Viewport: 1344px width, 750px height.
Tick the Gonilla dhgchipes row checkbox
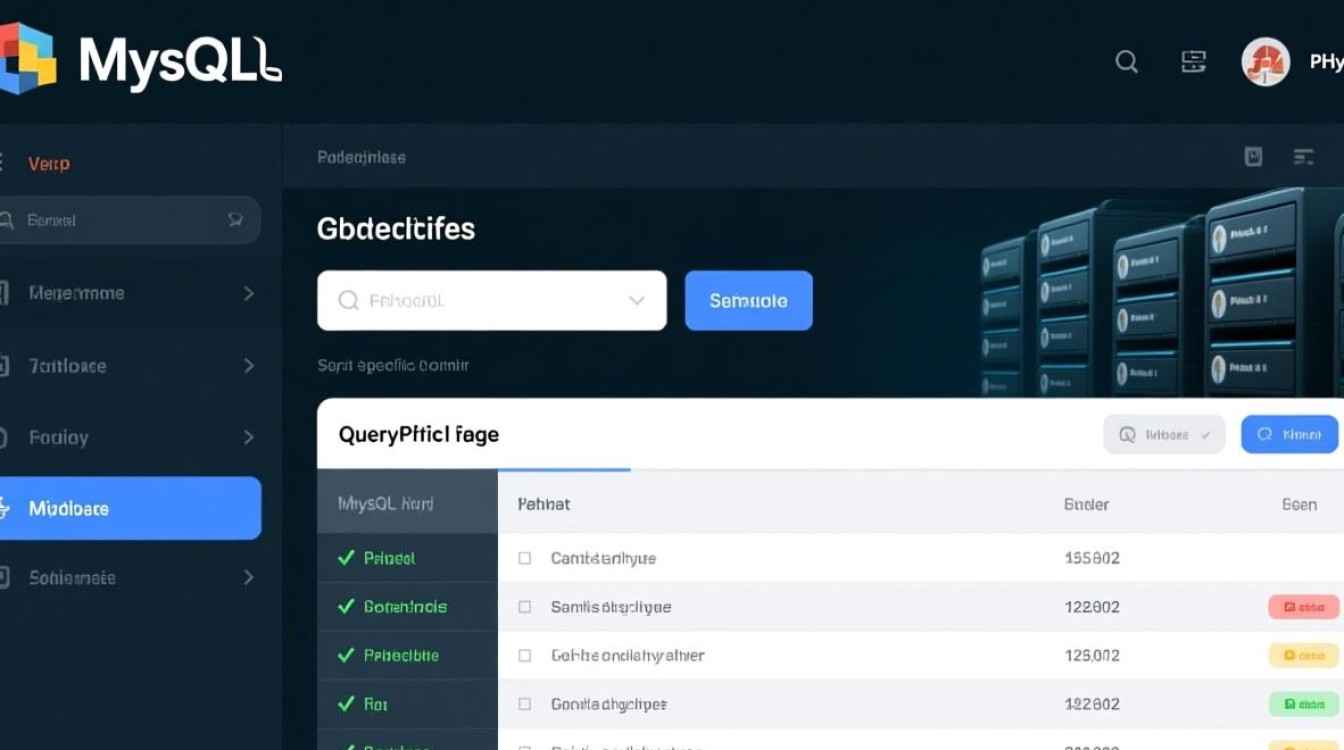524,704
